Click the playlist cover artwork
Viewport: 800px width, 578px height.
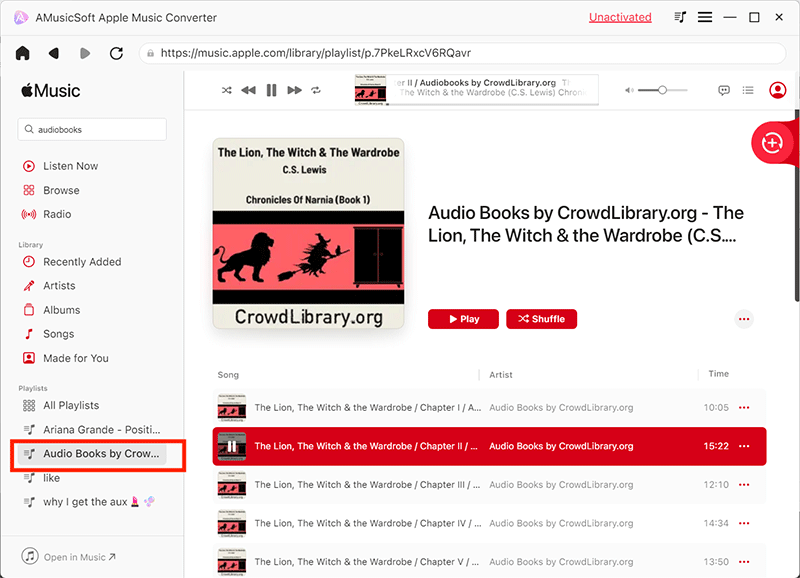308,233
